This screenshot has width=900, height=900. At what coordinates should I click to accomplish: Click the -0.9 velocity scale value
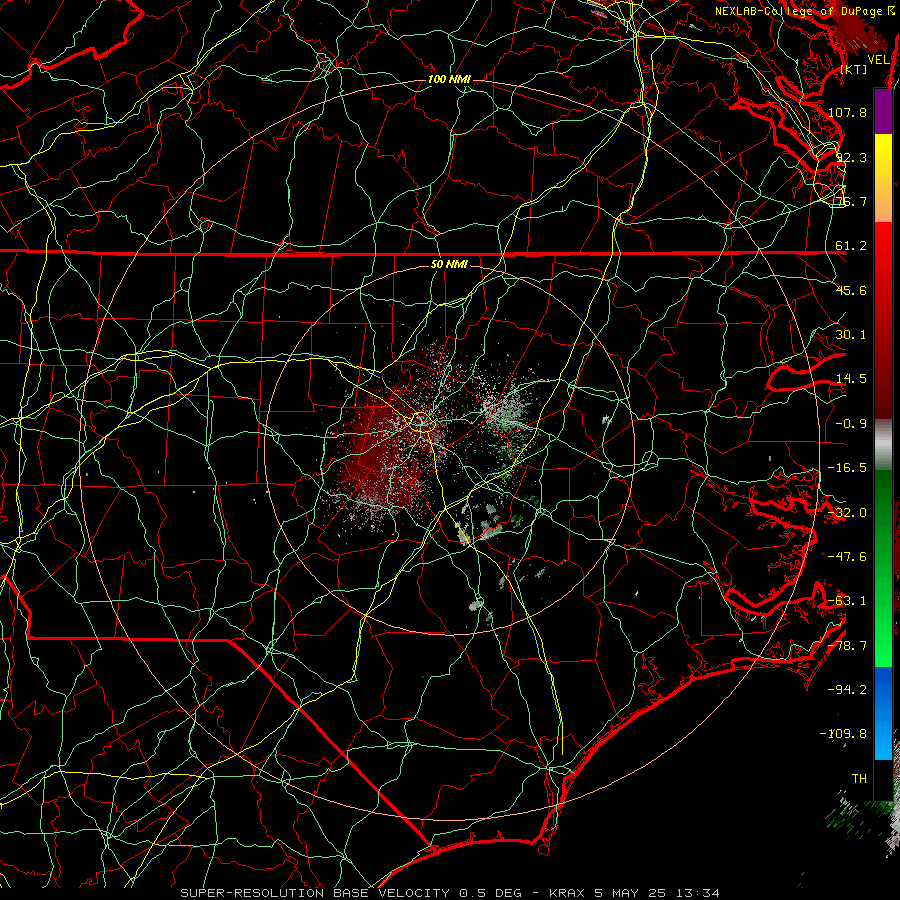pos(851,424)
